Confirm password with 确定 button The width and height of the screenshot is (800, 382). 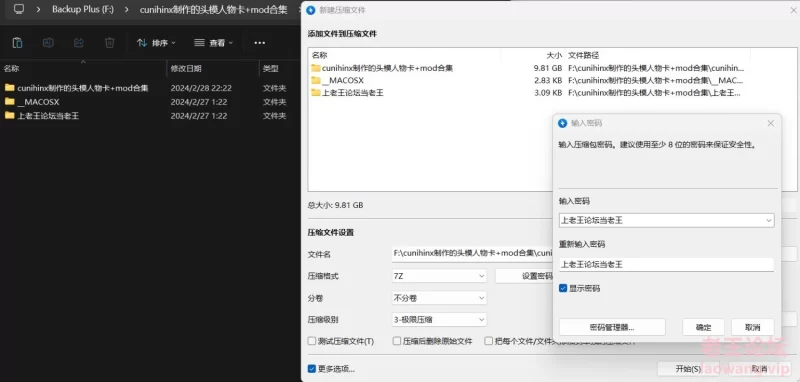point(704,327)
